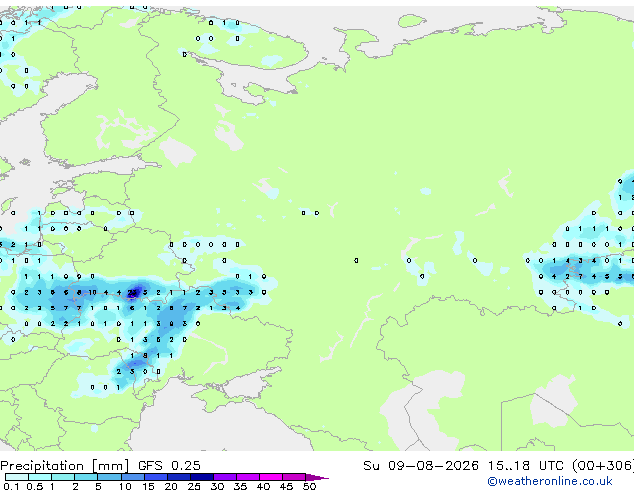Screen dimensions: 634x490
Task: Click the '23' precipitation value on map
Action: pyautogui.click(x=132, y=292)
